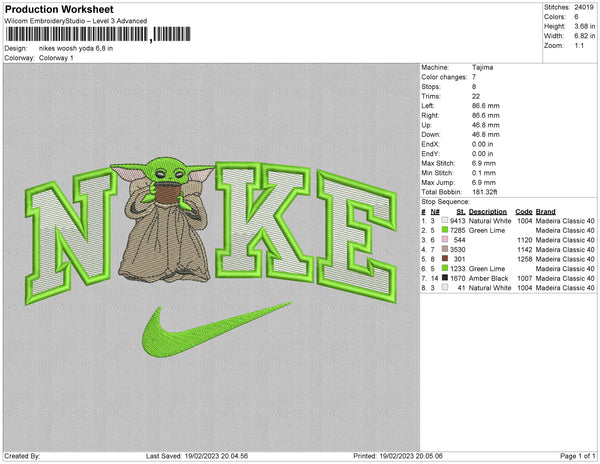Click the 'Colorway 1' value
The width and height of the screenshot is (600, 464).
pos(56,58)
